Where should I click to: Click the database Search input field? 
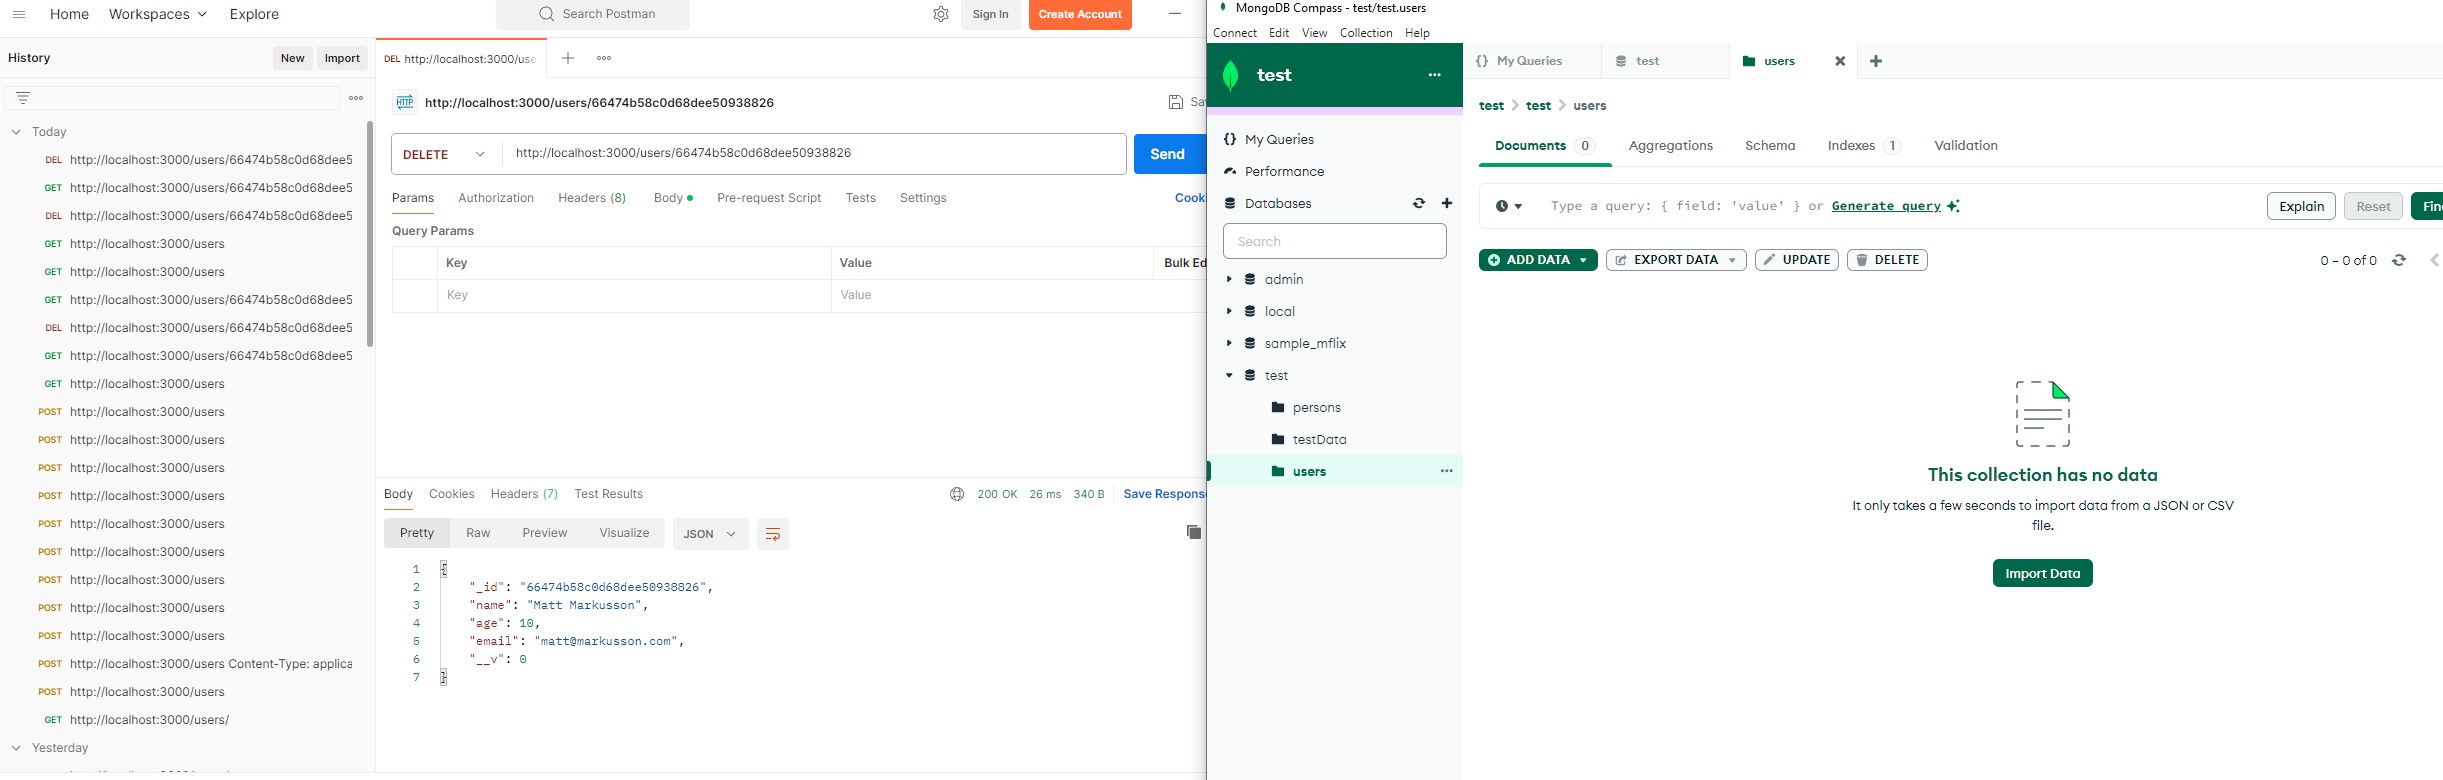1334,241
